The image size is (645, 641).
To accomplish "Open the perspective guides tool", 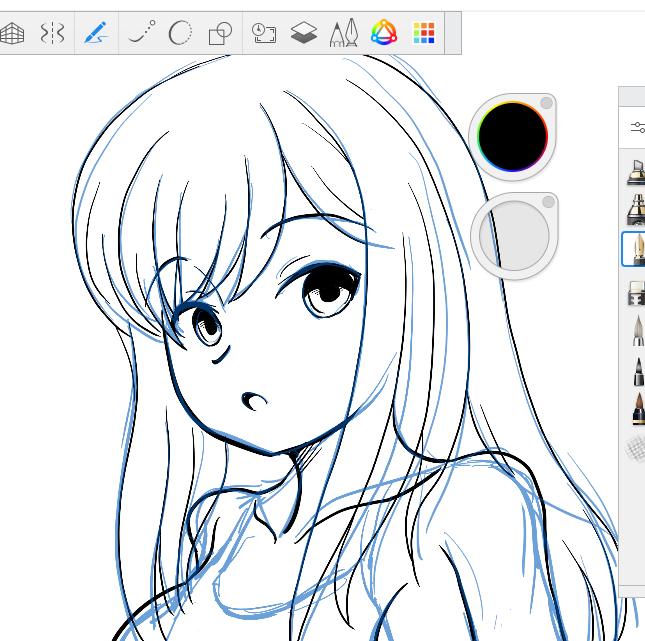I will [x=12, y=33].
